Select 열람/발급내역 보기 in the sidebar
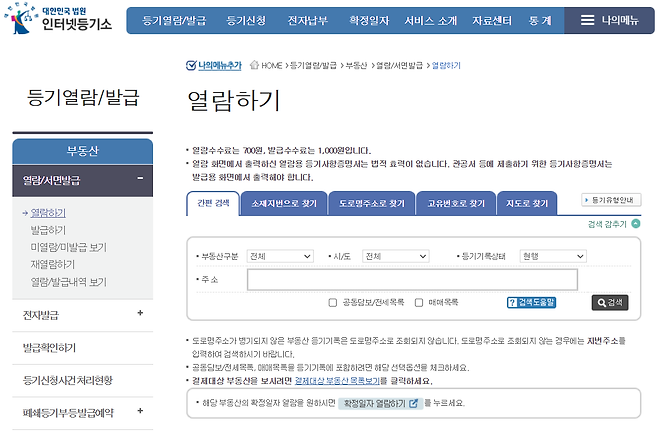 point(69,282)
